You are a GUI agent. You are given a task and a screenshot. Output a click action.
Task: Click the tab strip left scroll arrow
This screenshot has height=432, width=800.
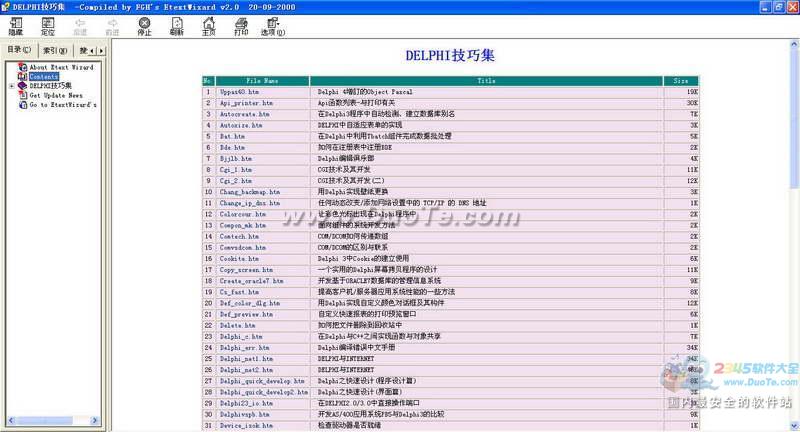(92, 50)
